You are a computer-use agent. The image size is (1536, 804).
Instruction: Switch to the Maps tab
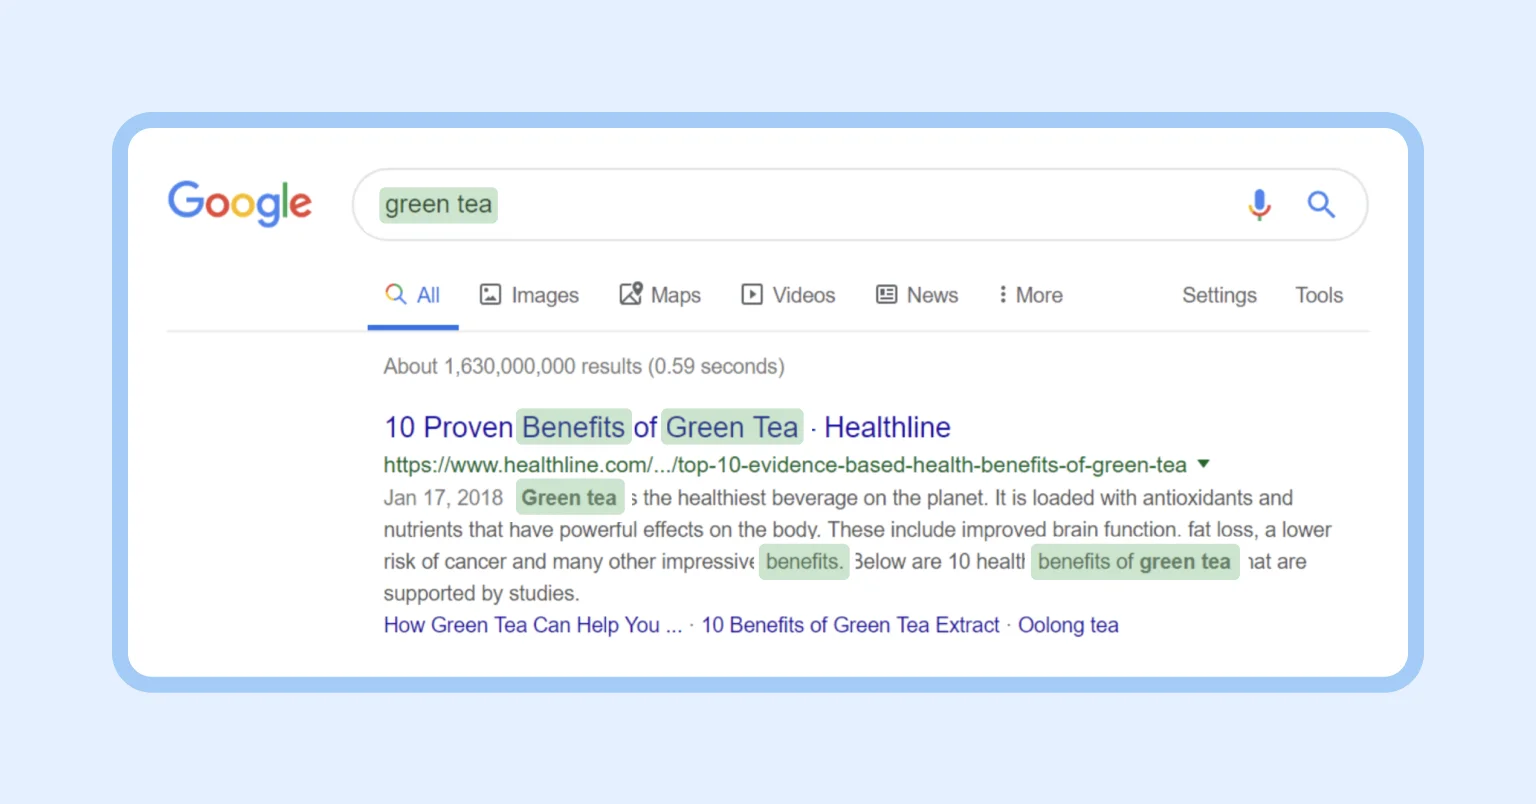click(x=660, y=295)
